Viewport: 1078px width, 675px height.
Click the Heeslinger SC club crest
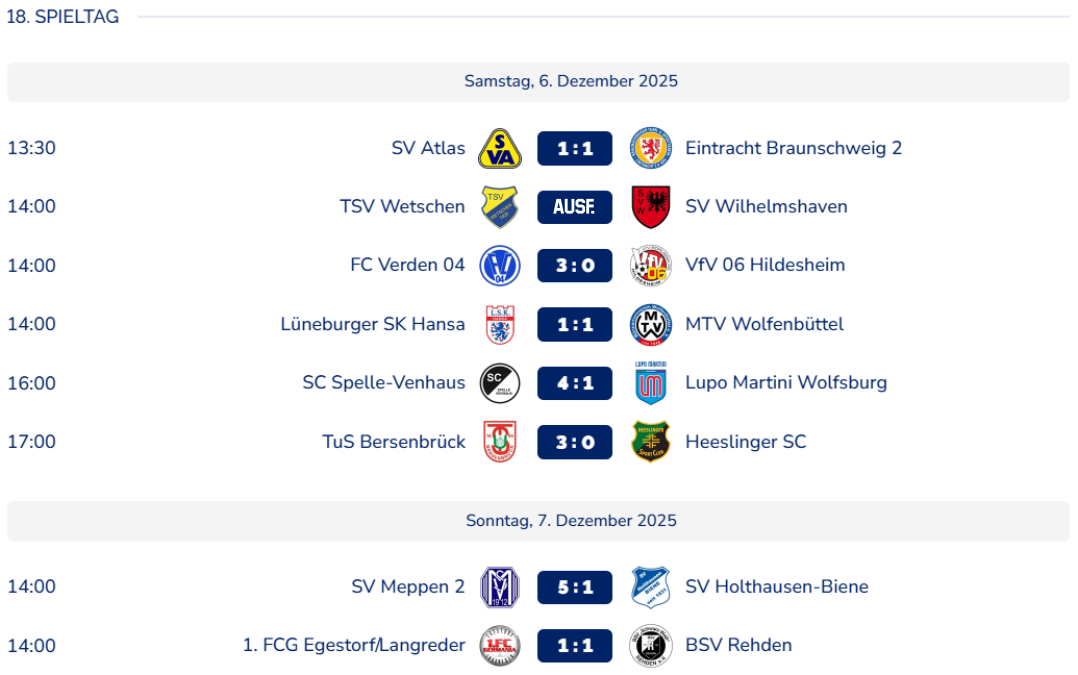(651, 442)
